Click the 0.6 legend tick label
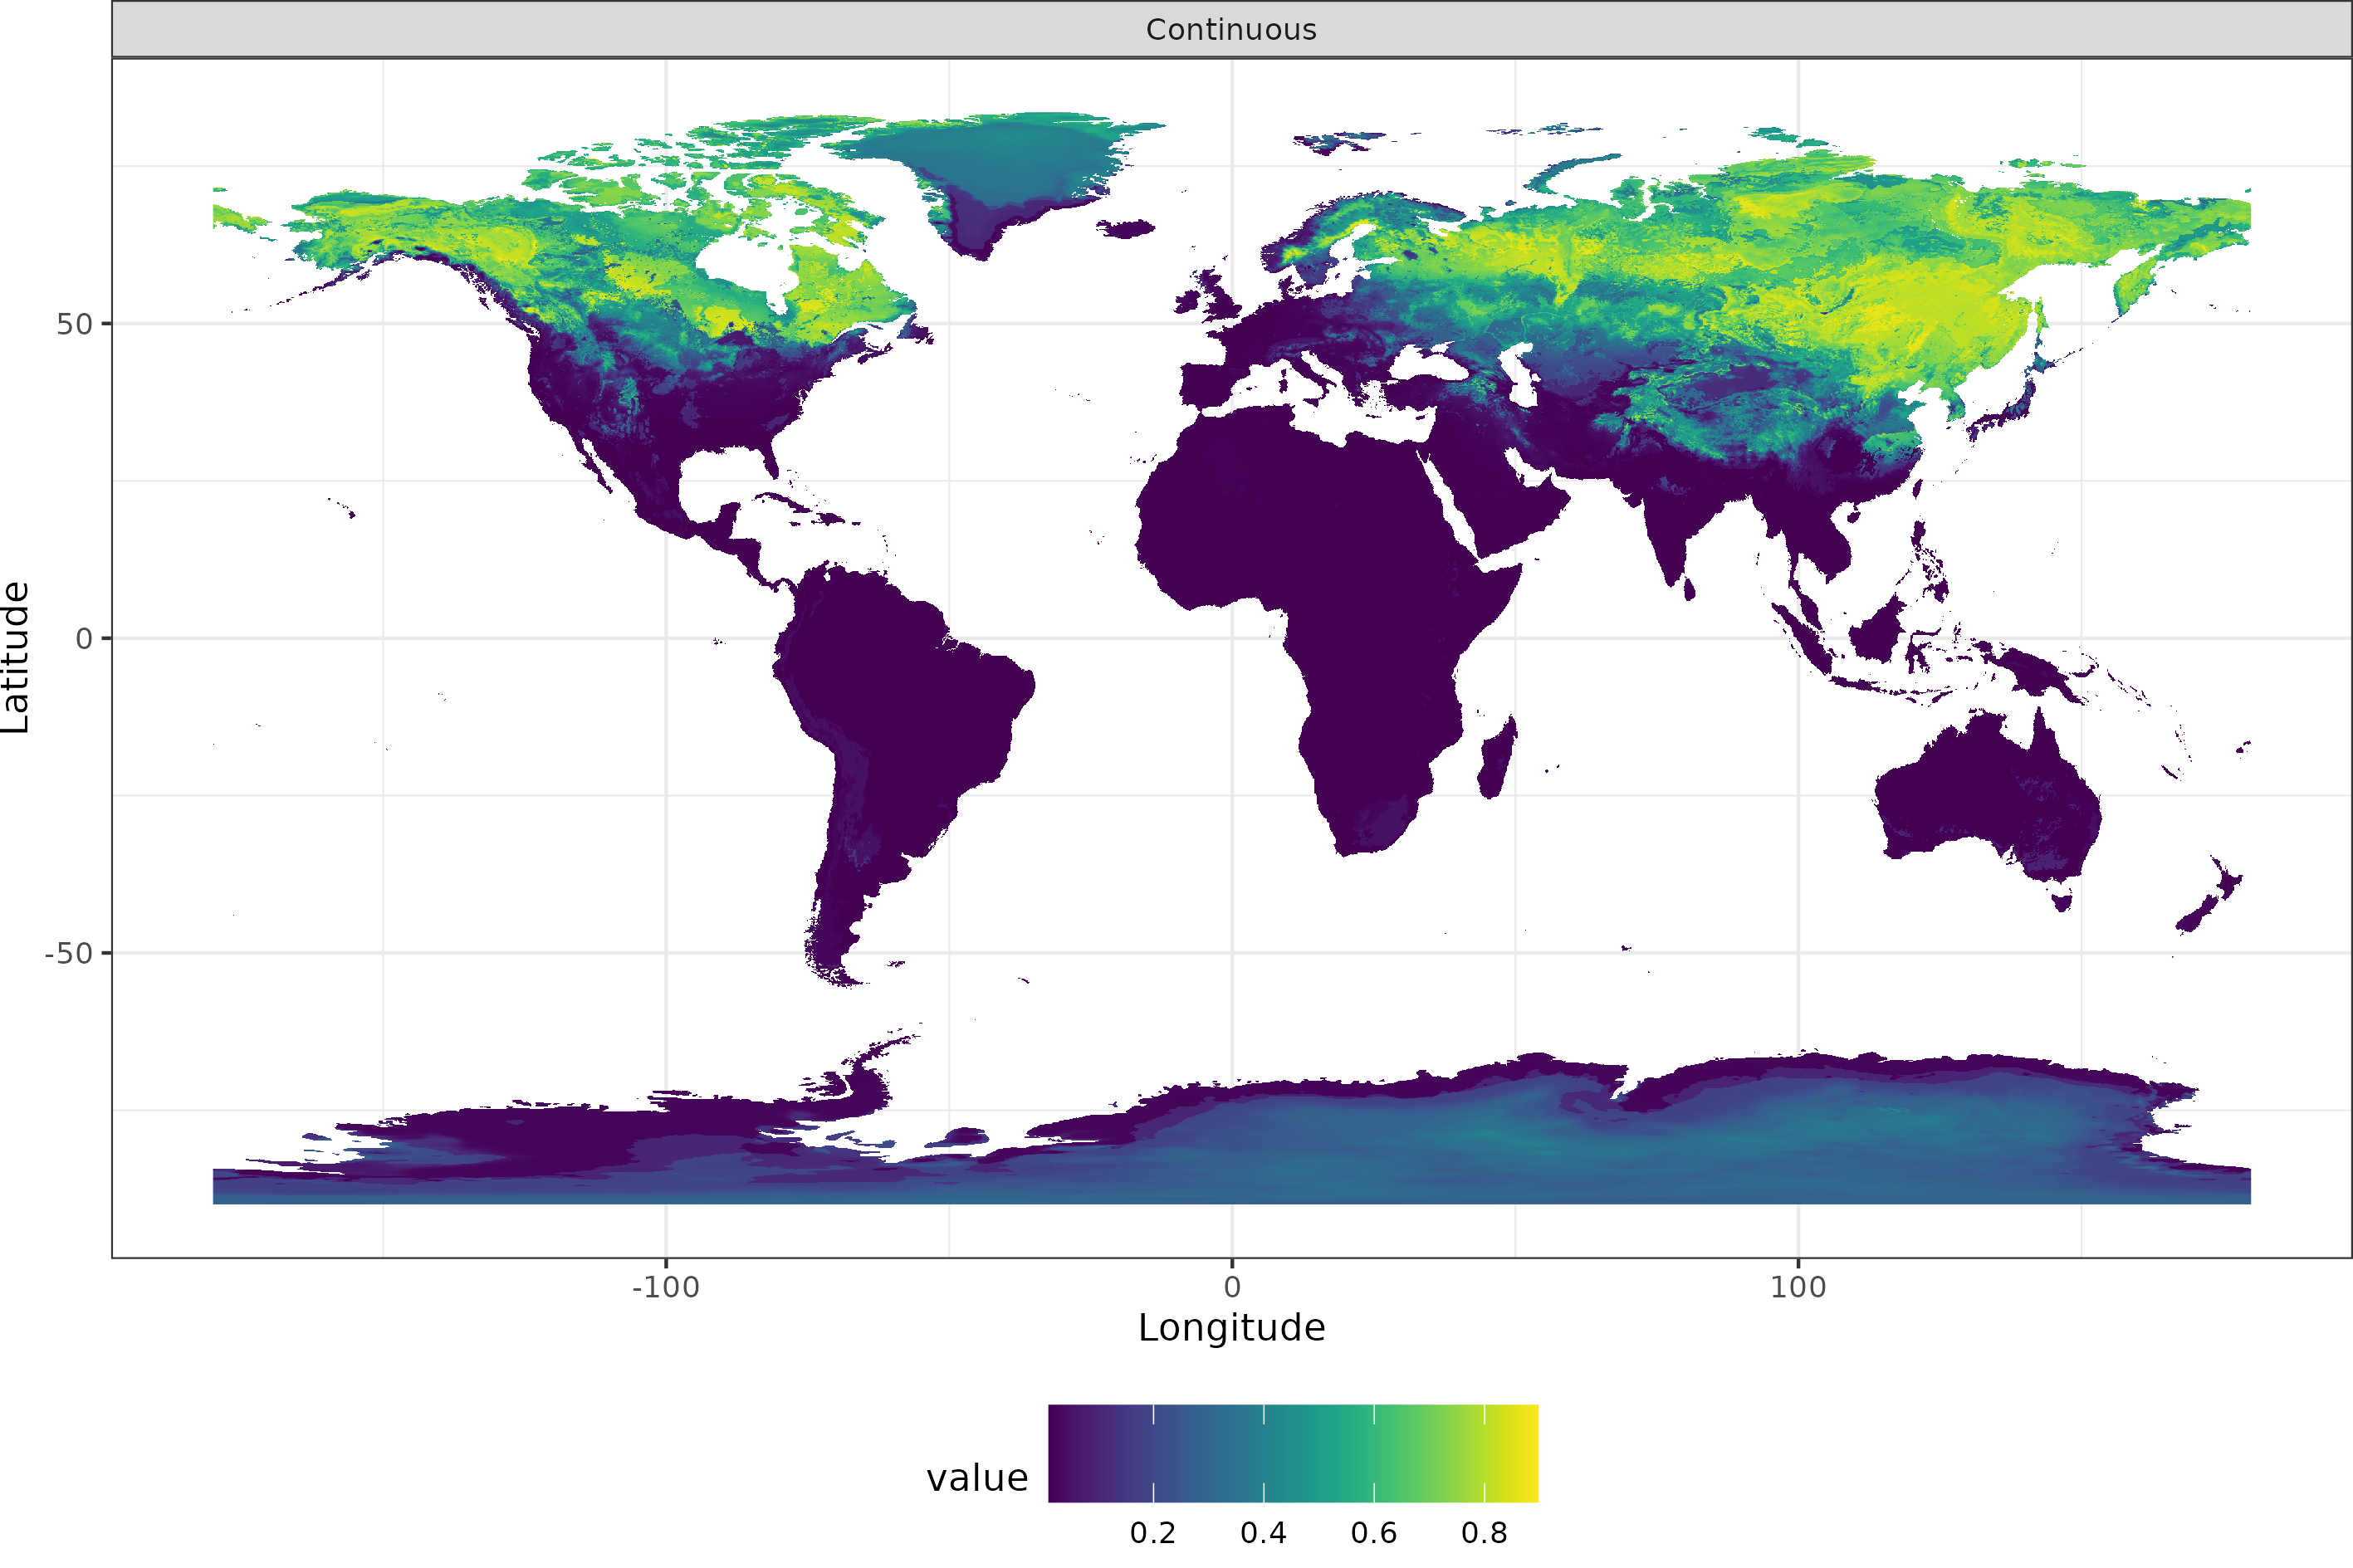 [1373, 1533]
